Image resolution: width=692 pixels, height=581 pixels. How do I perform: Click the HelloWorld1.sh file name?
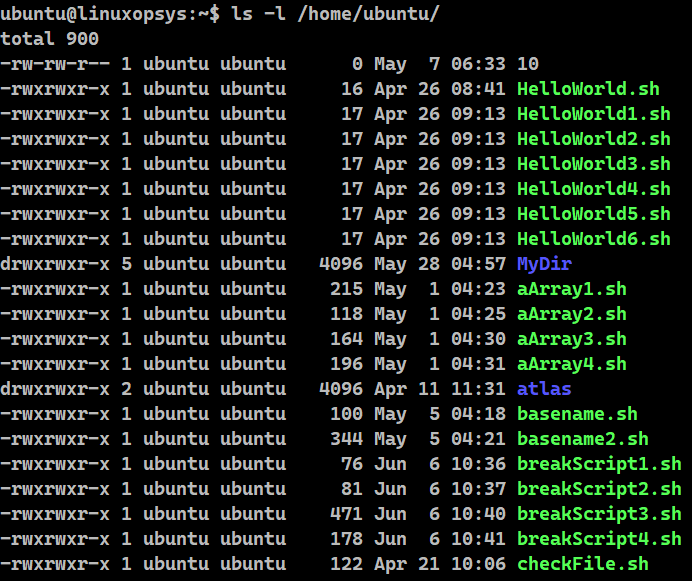point(594,114)
